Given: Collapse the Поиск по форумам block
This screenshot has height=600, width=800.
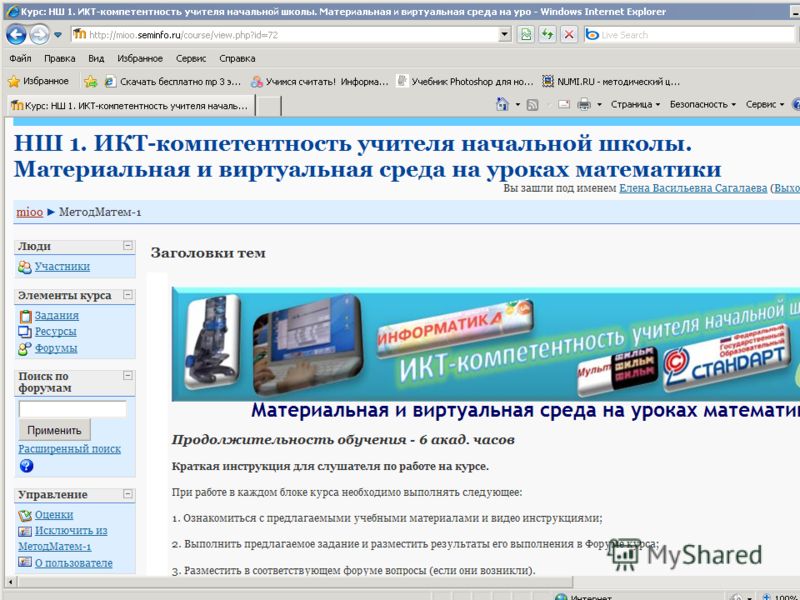Looking at the screenshot, I should (x=128, y=376).
